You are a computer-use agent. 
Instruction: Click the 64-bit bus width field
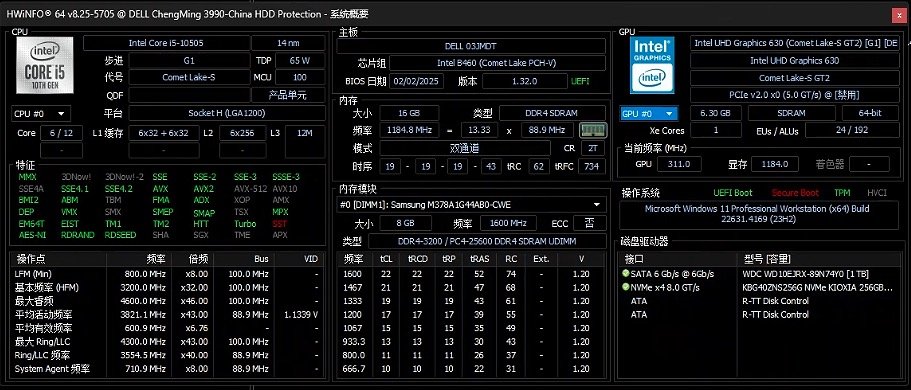870,113
